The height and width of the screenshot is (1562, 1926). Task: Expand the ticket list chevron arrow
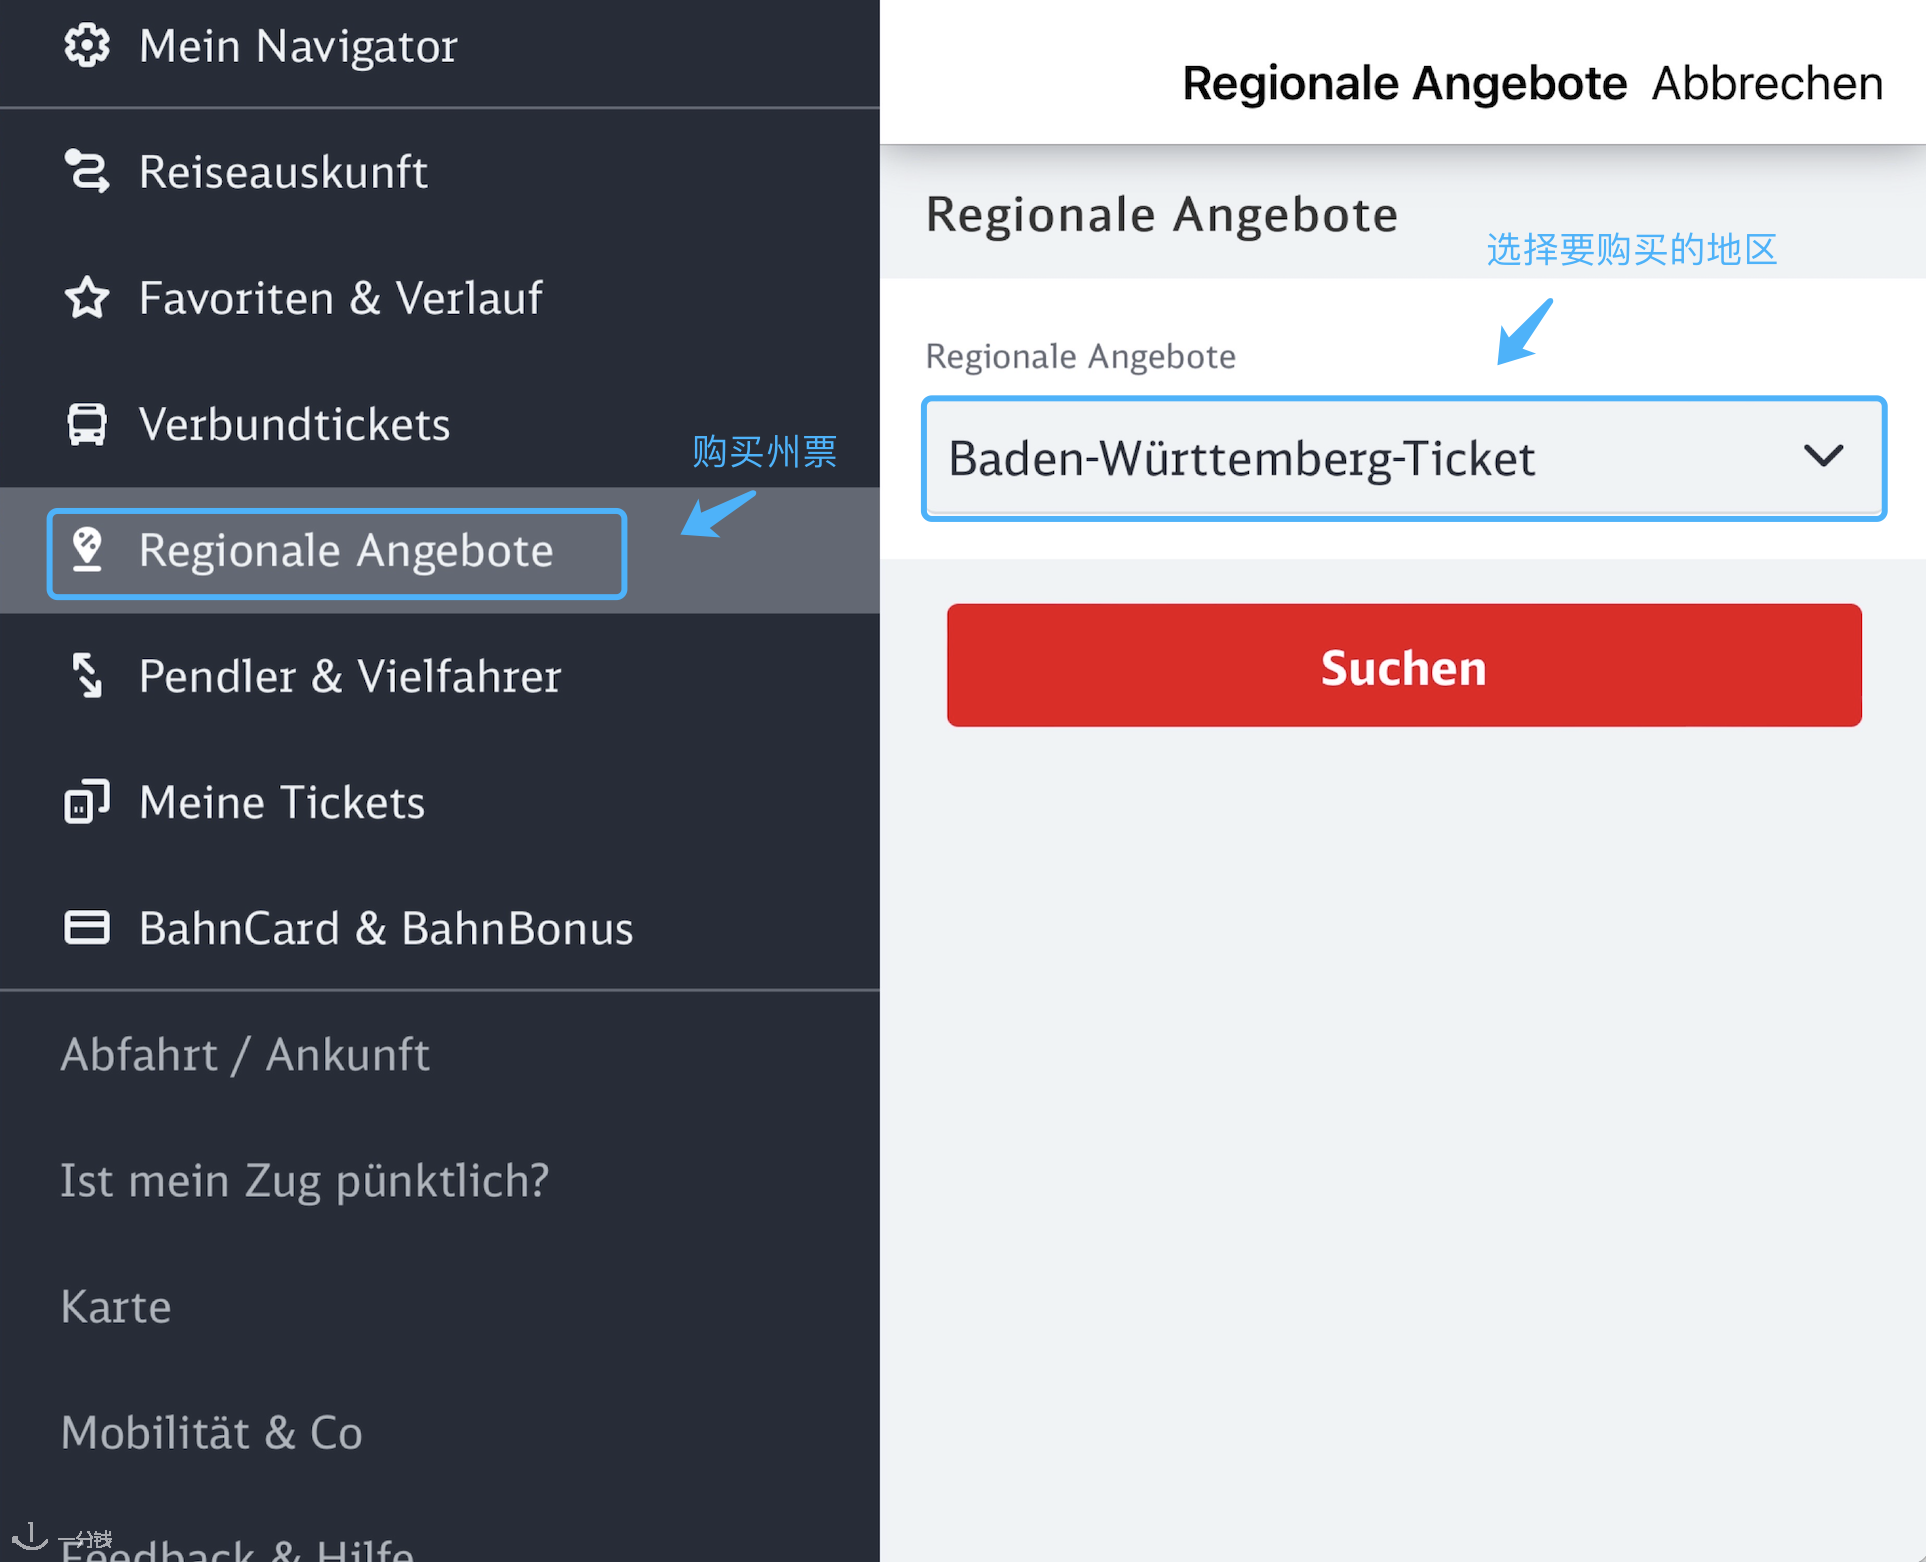click(1823, 456)
